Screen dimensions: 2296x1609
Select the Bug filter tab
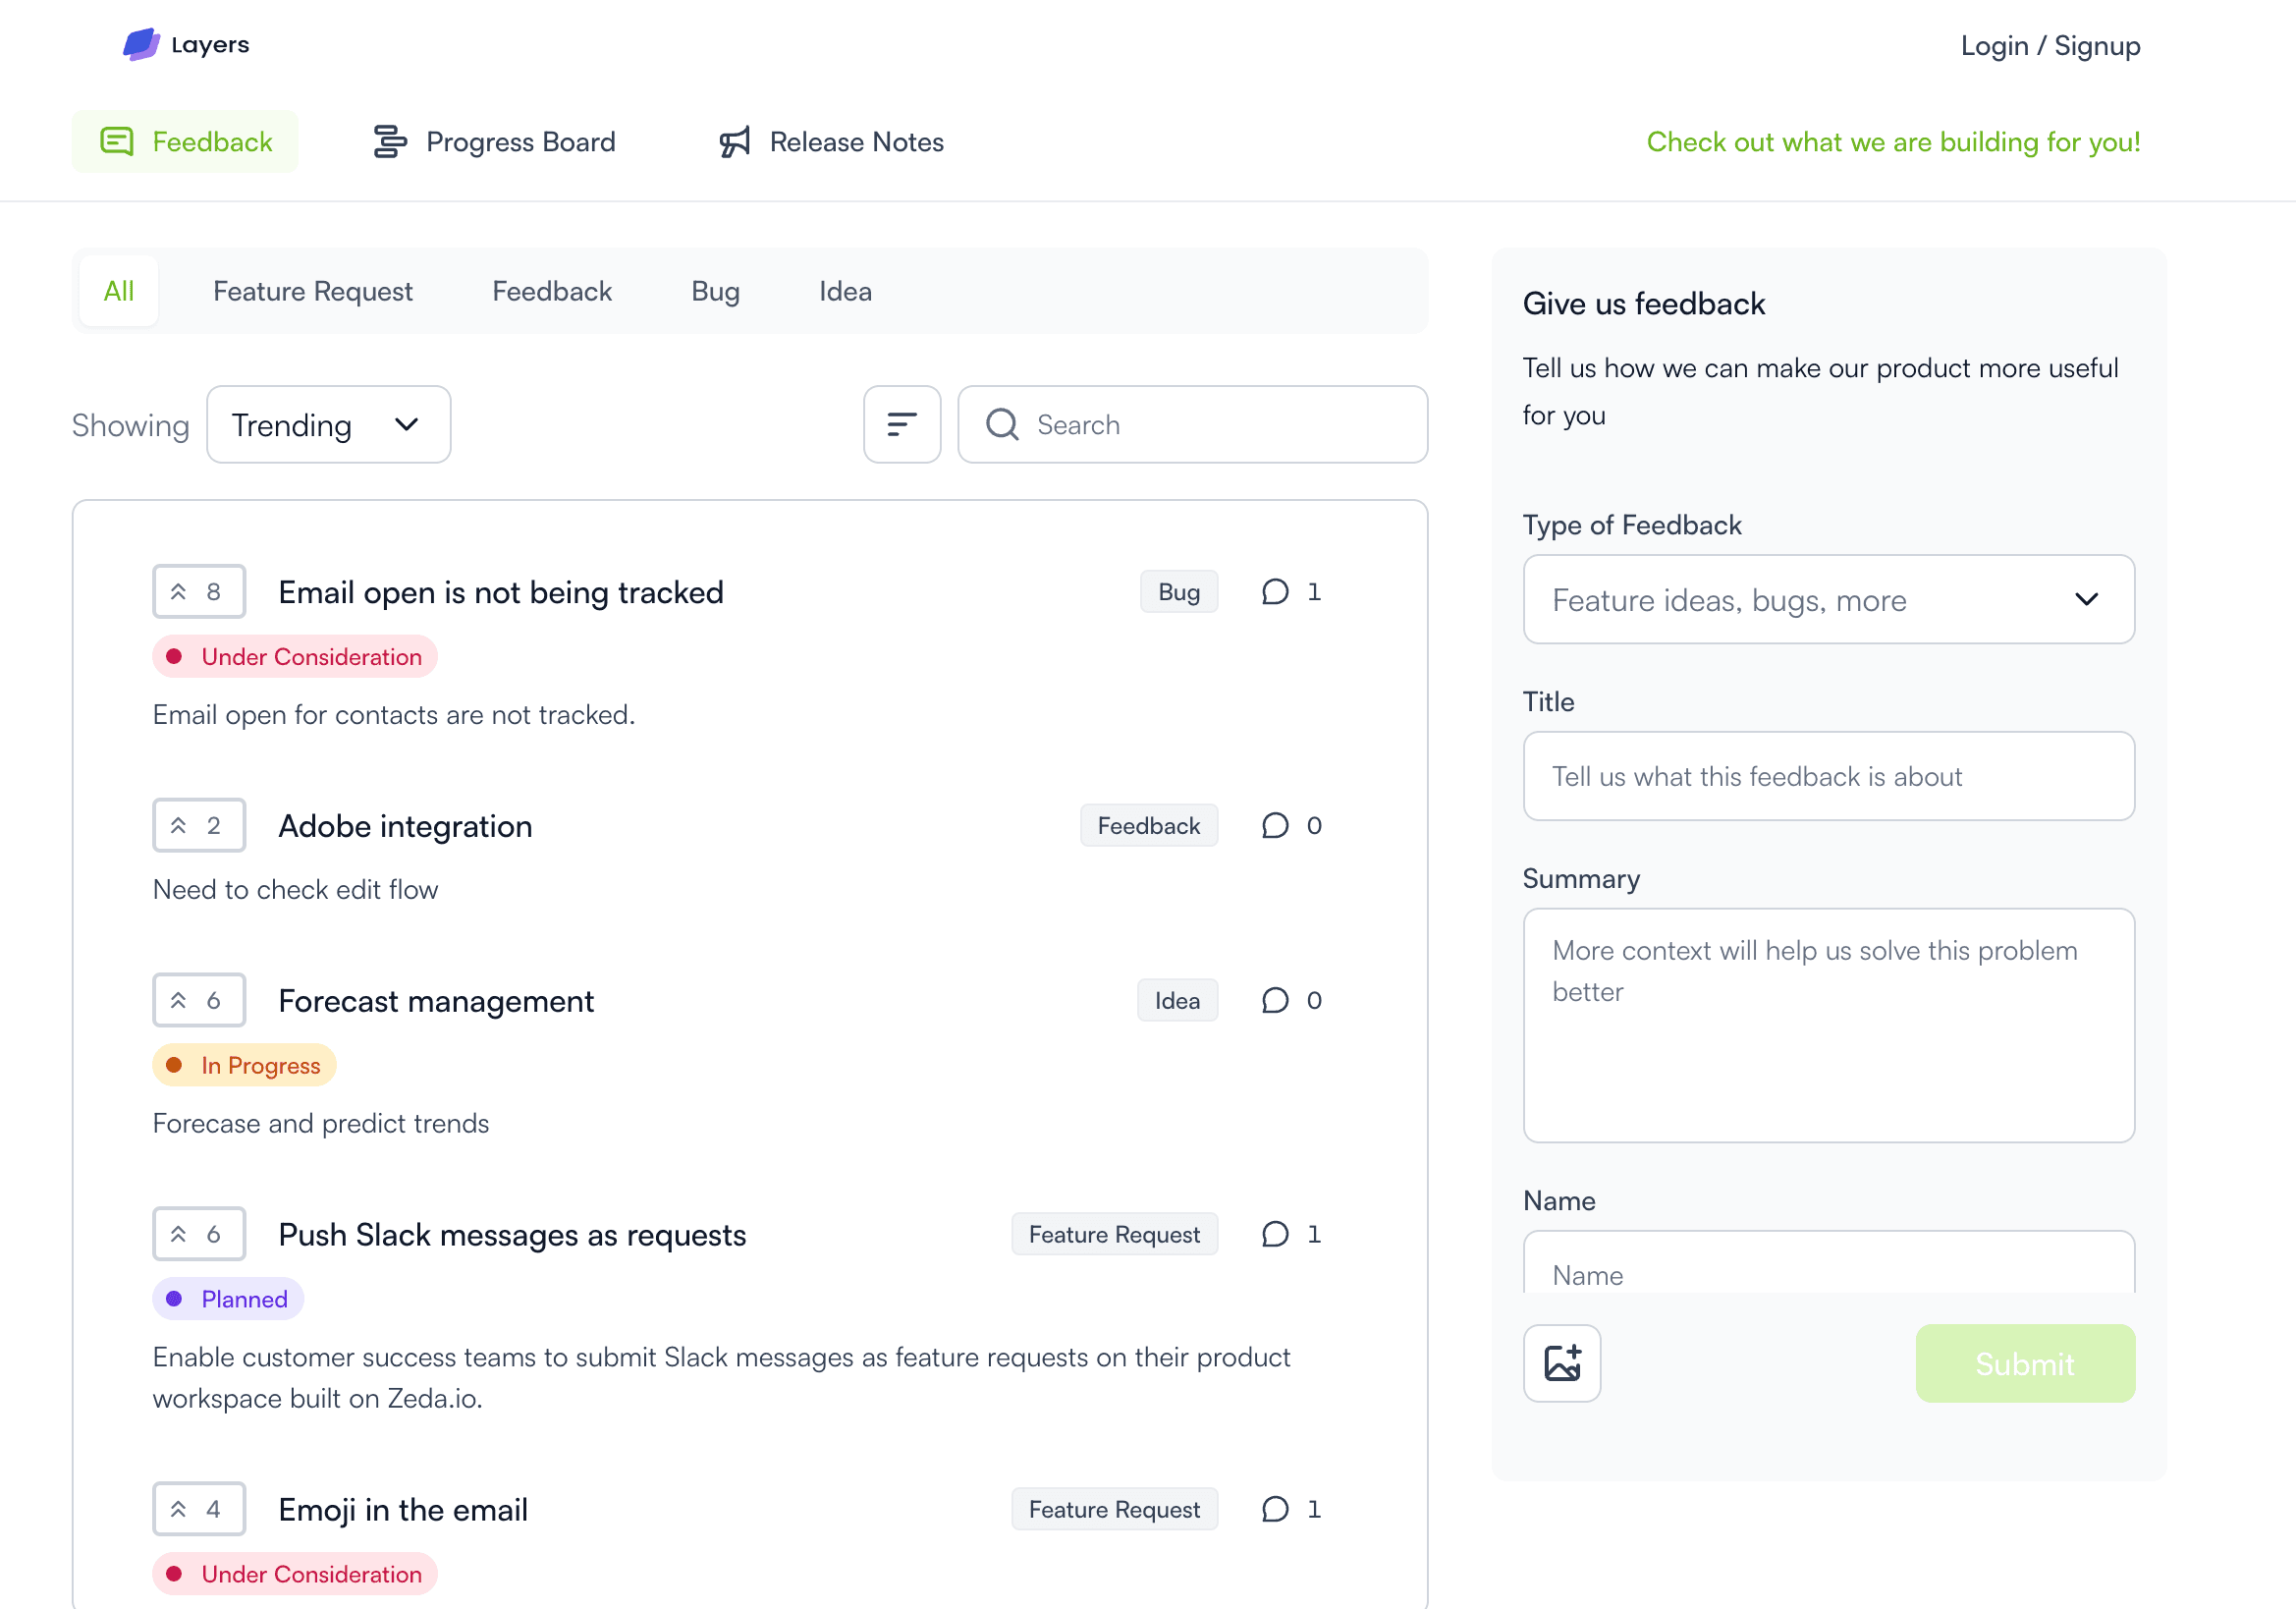tap(715, 291)
